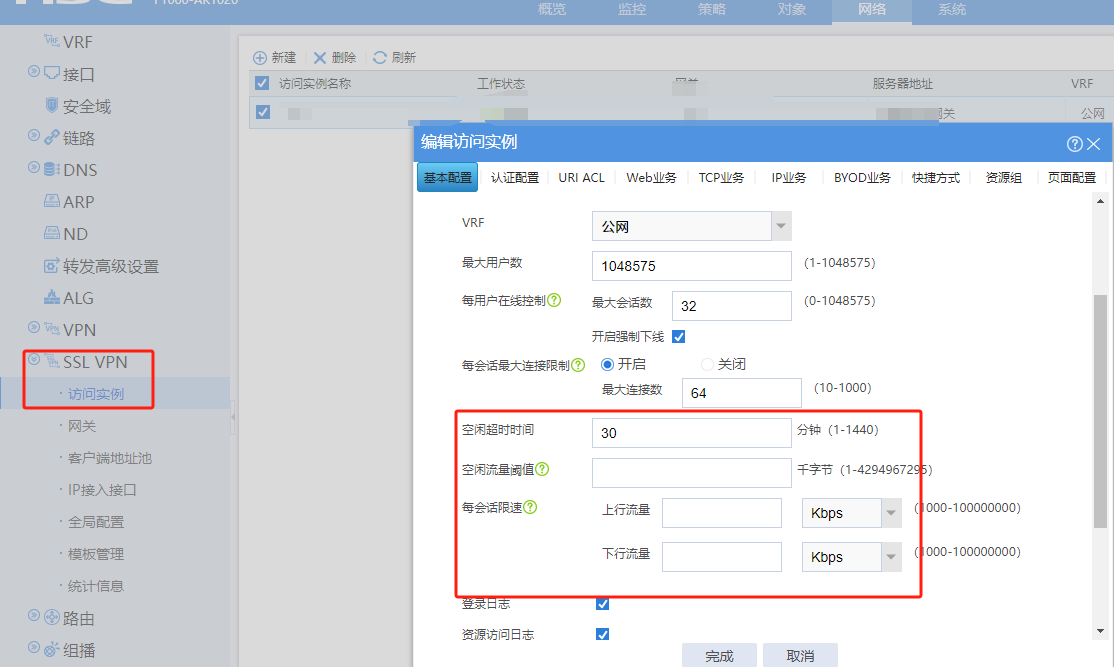
Task: Switch to the IP业务 tab
Action: pos(789,178)
